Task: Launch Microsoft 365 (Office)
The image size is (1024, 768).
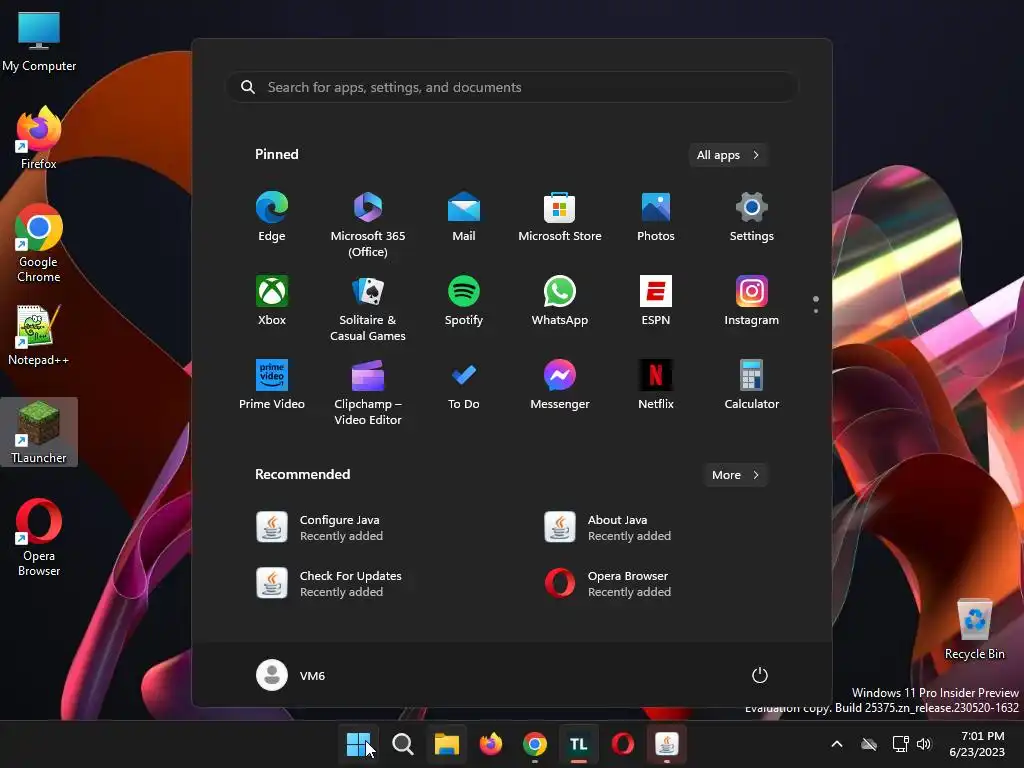Action: pyautogui.click(x=368, y=225)
